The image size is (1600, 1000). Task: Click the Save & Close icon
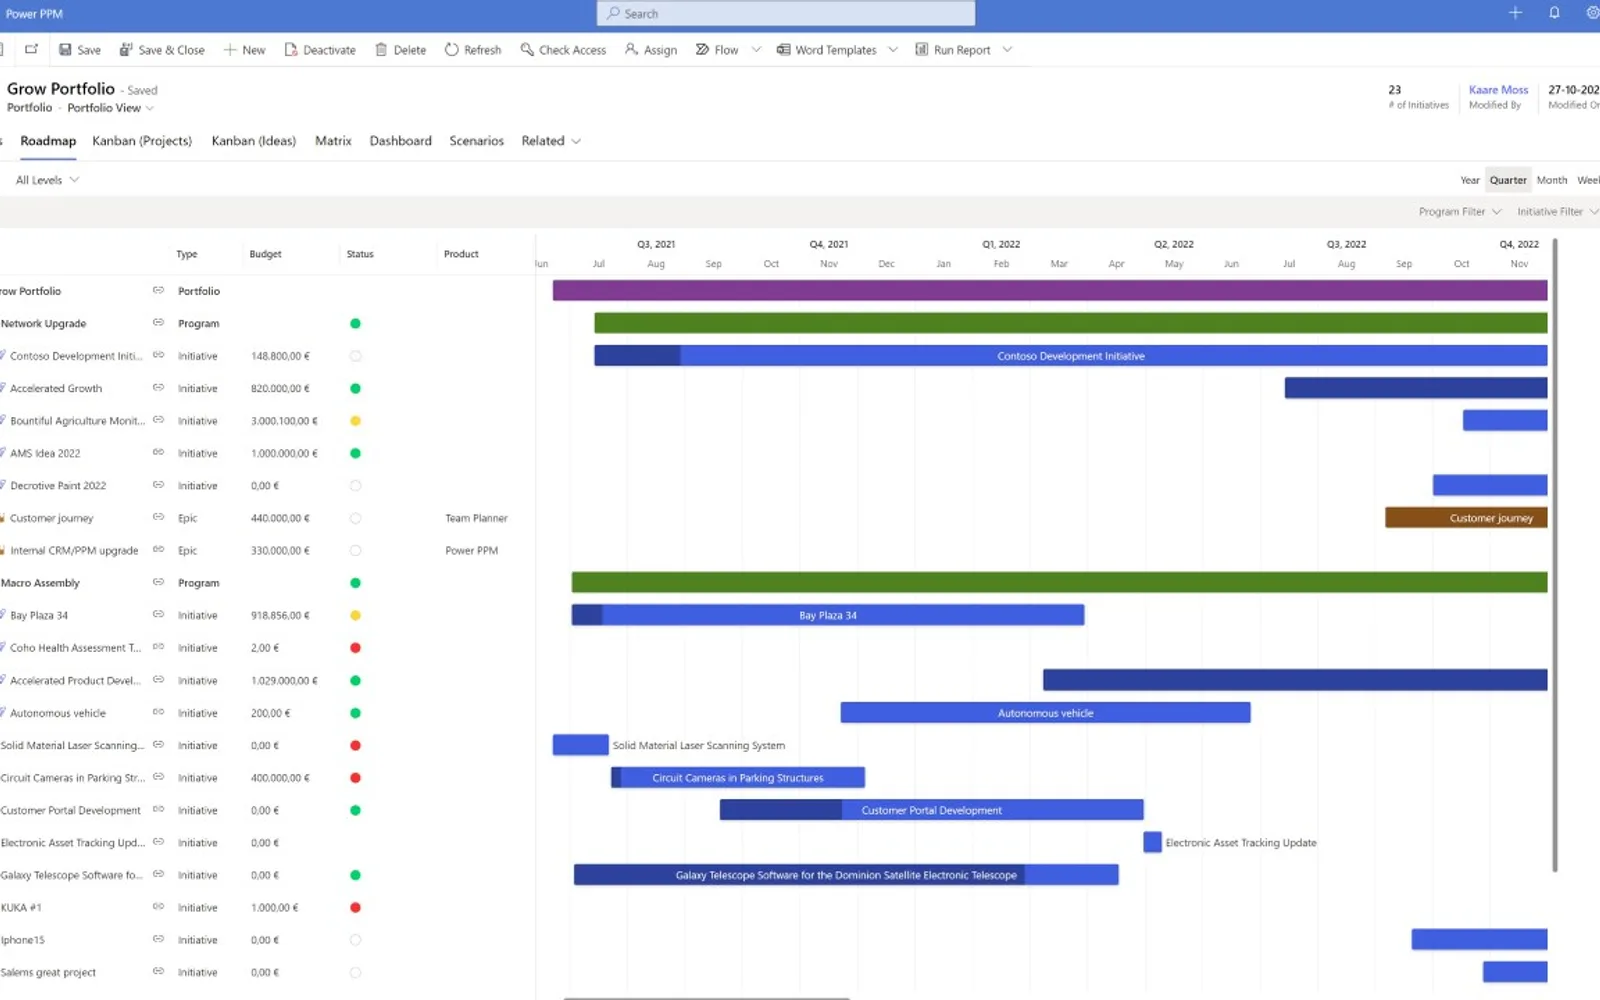click(126, 50)
